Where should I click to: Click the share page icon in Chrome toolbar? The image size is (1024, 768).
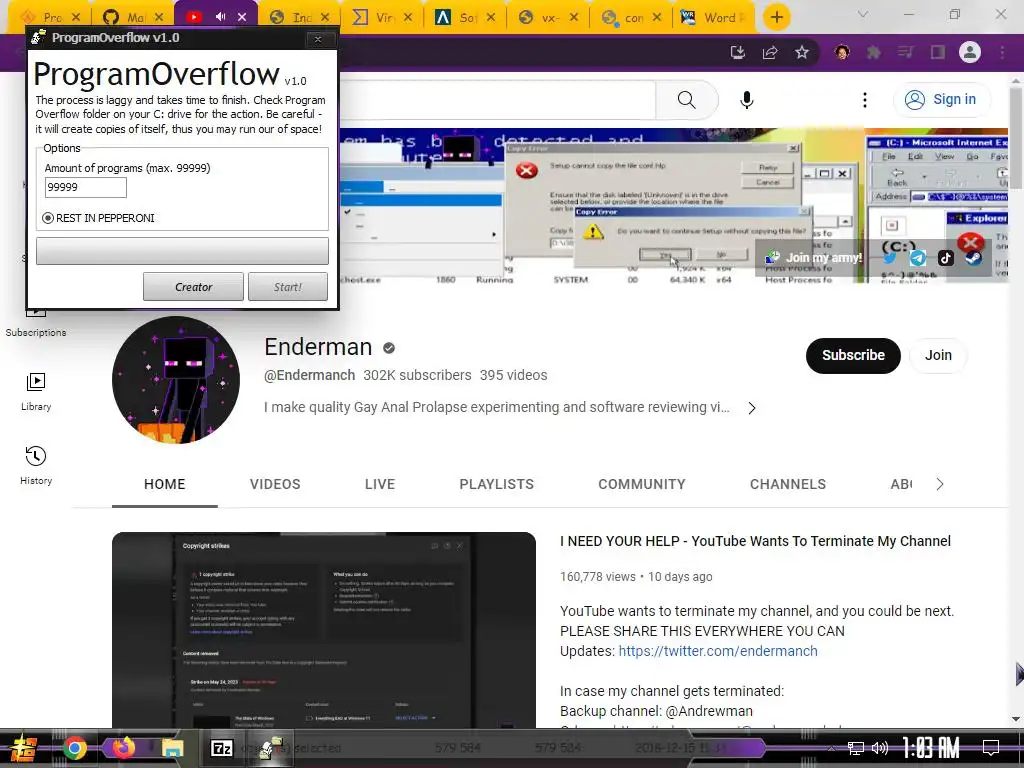tap(770, 52)
